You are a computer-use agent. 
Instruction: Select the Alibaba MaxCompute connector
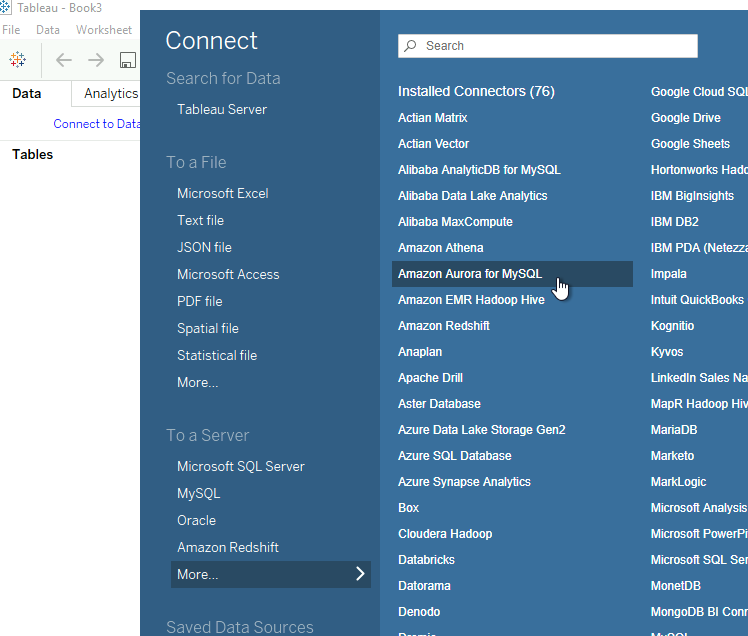[x=456, y=222]
